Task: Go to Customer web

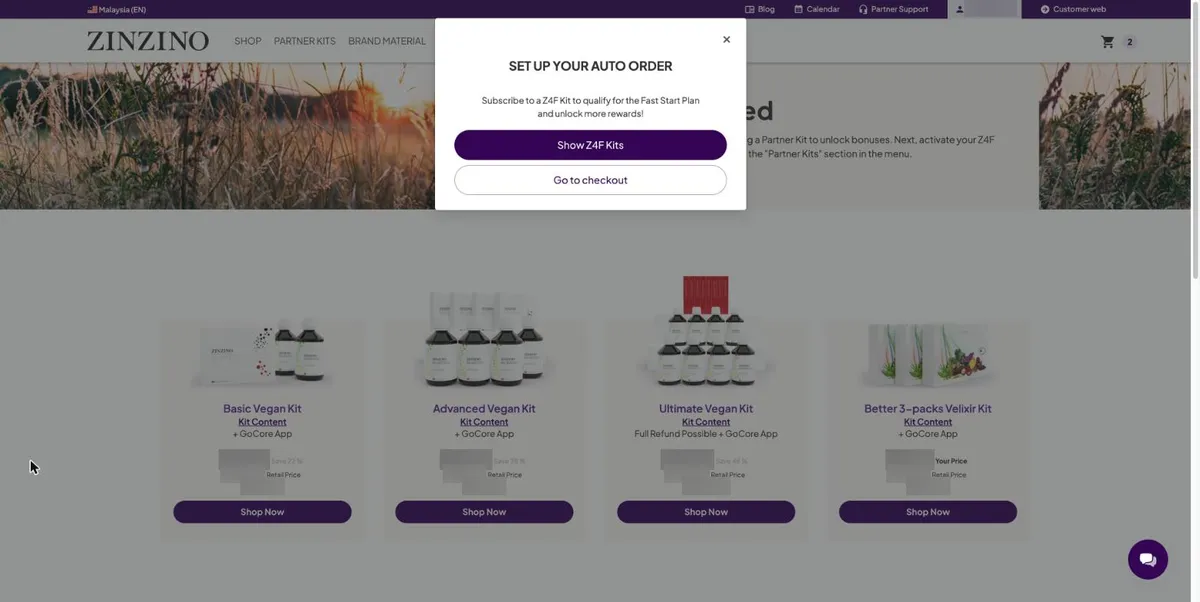Action: [1073, 9]
